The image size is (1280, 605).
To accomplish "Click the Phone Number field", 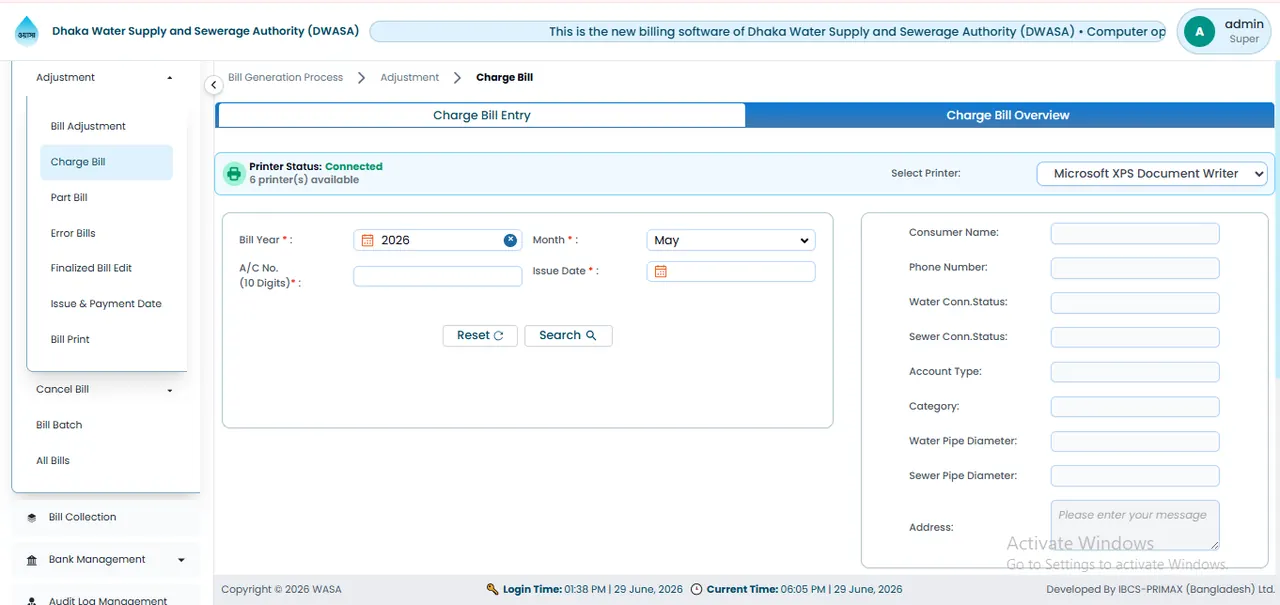I will [x=1135, y=268].
